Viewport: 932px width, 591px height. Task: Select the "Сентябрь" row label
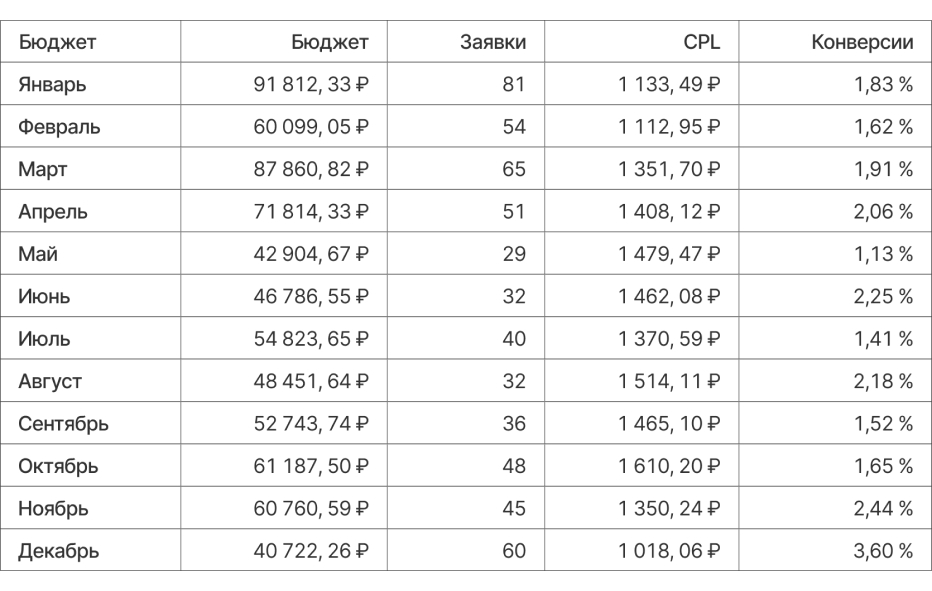pyautogui.click(x=63, y=423)
